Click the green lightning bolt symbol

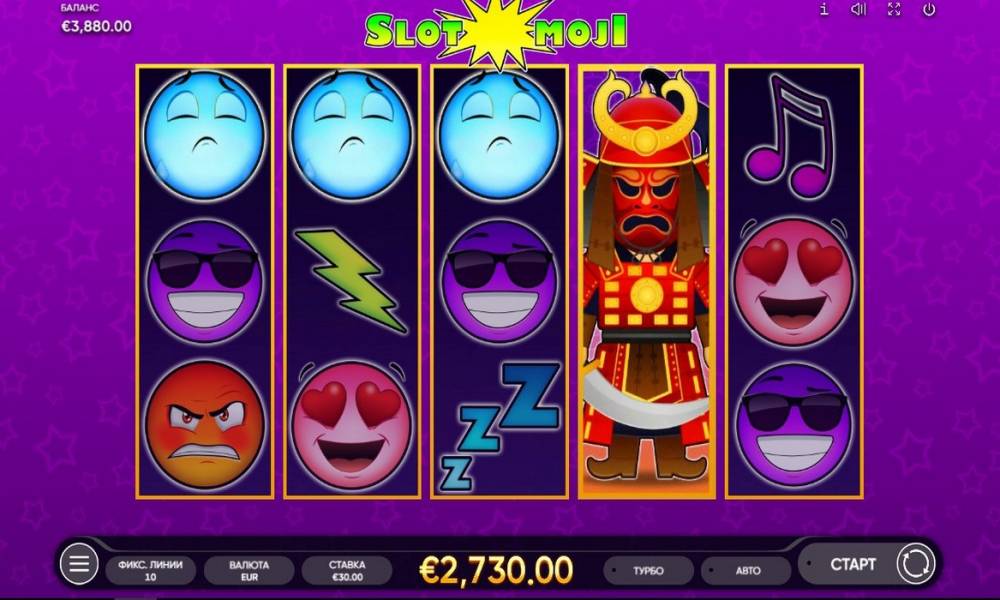350,281
